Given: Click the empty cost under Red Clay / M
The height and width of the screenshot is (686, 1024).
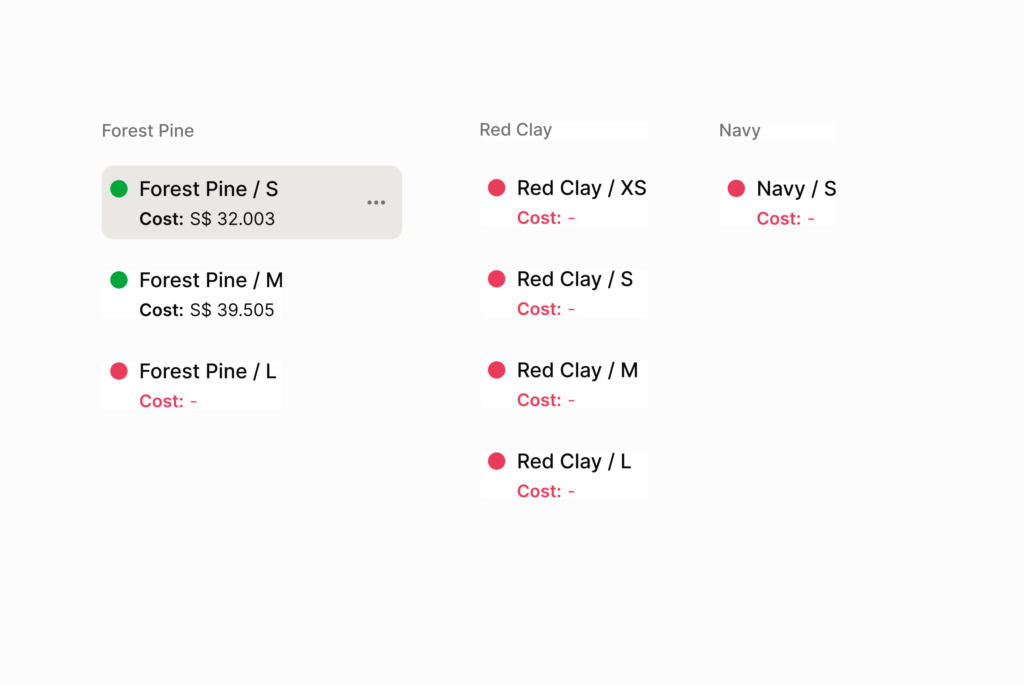Looking at the screenshot, I should [571, 401].
